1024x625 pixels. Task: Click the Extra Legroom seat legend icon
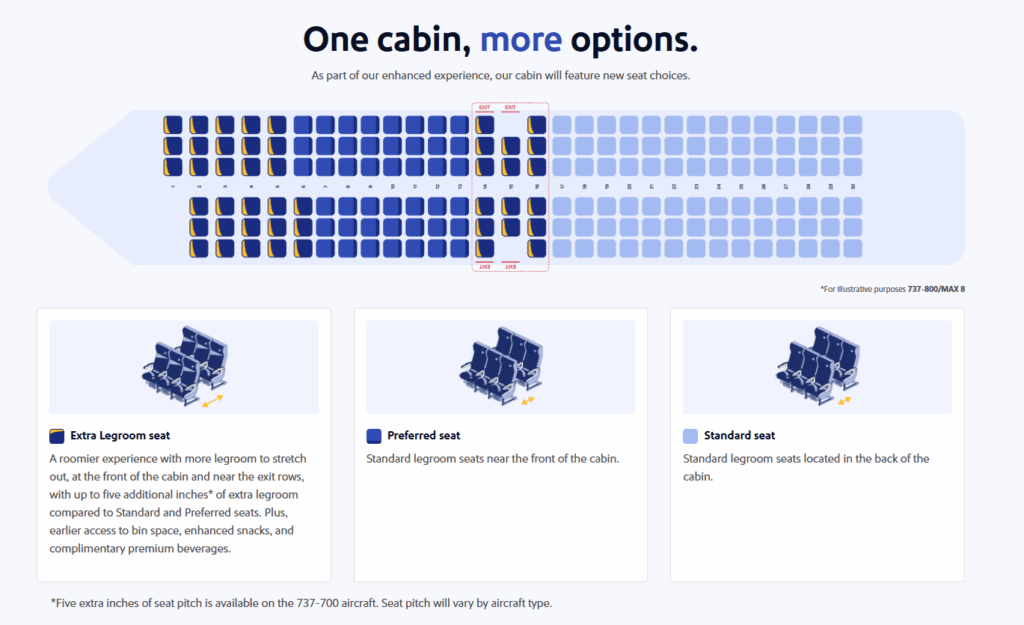pos(57,436)
